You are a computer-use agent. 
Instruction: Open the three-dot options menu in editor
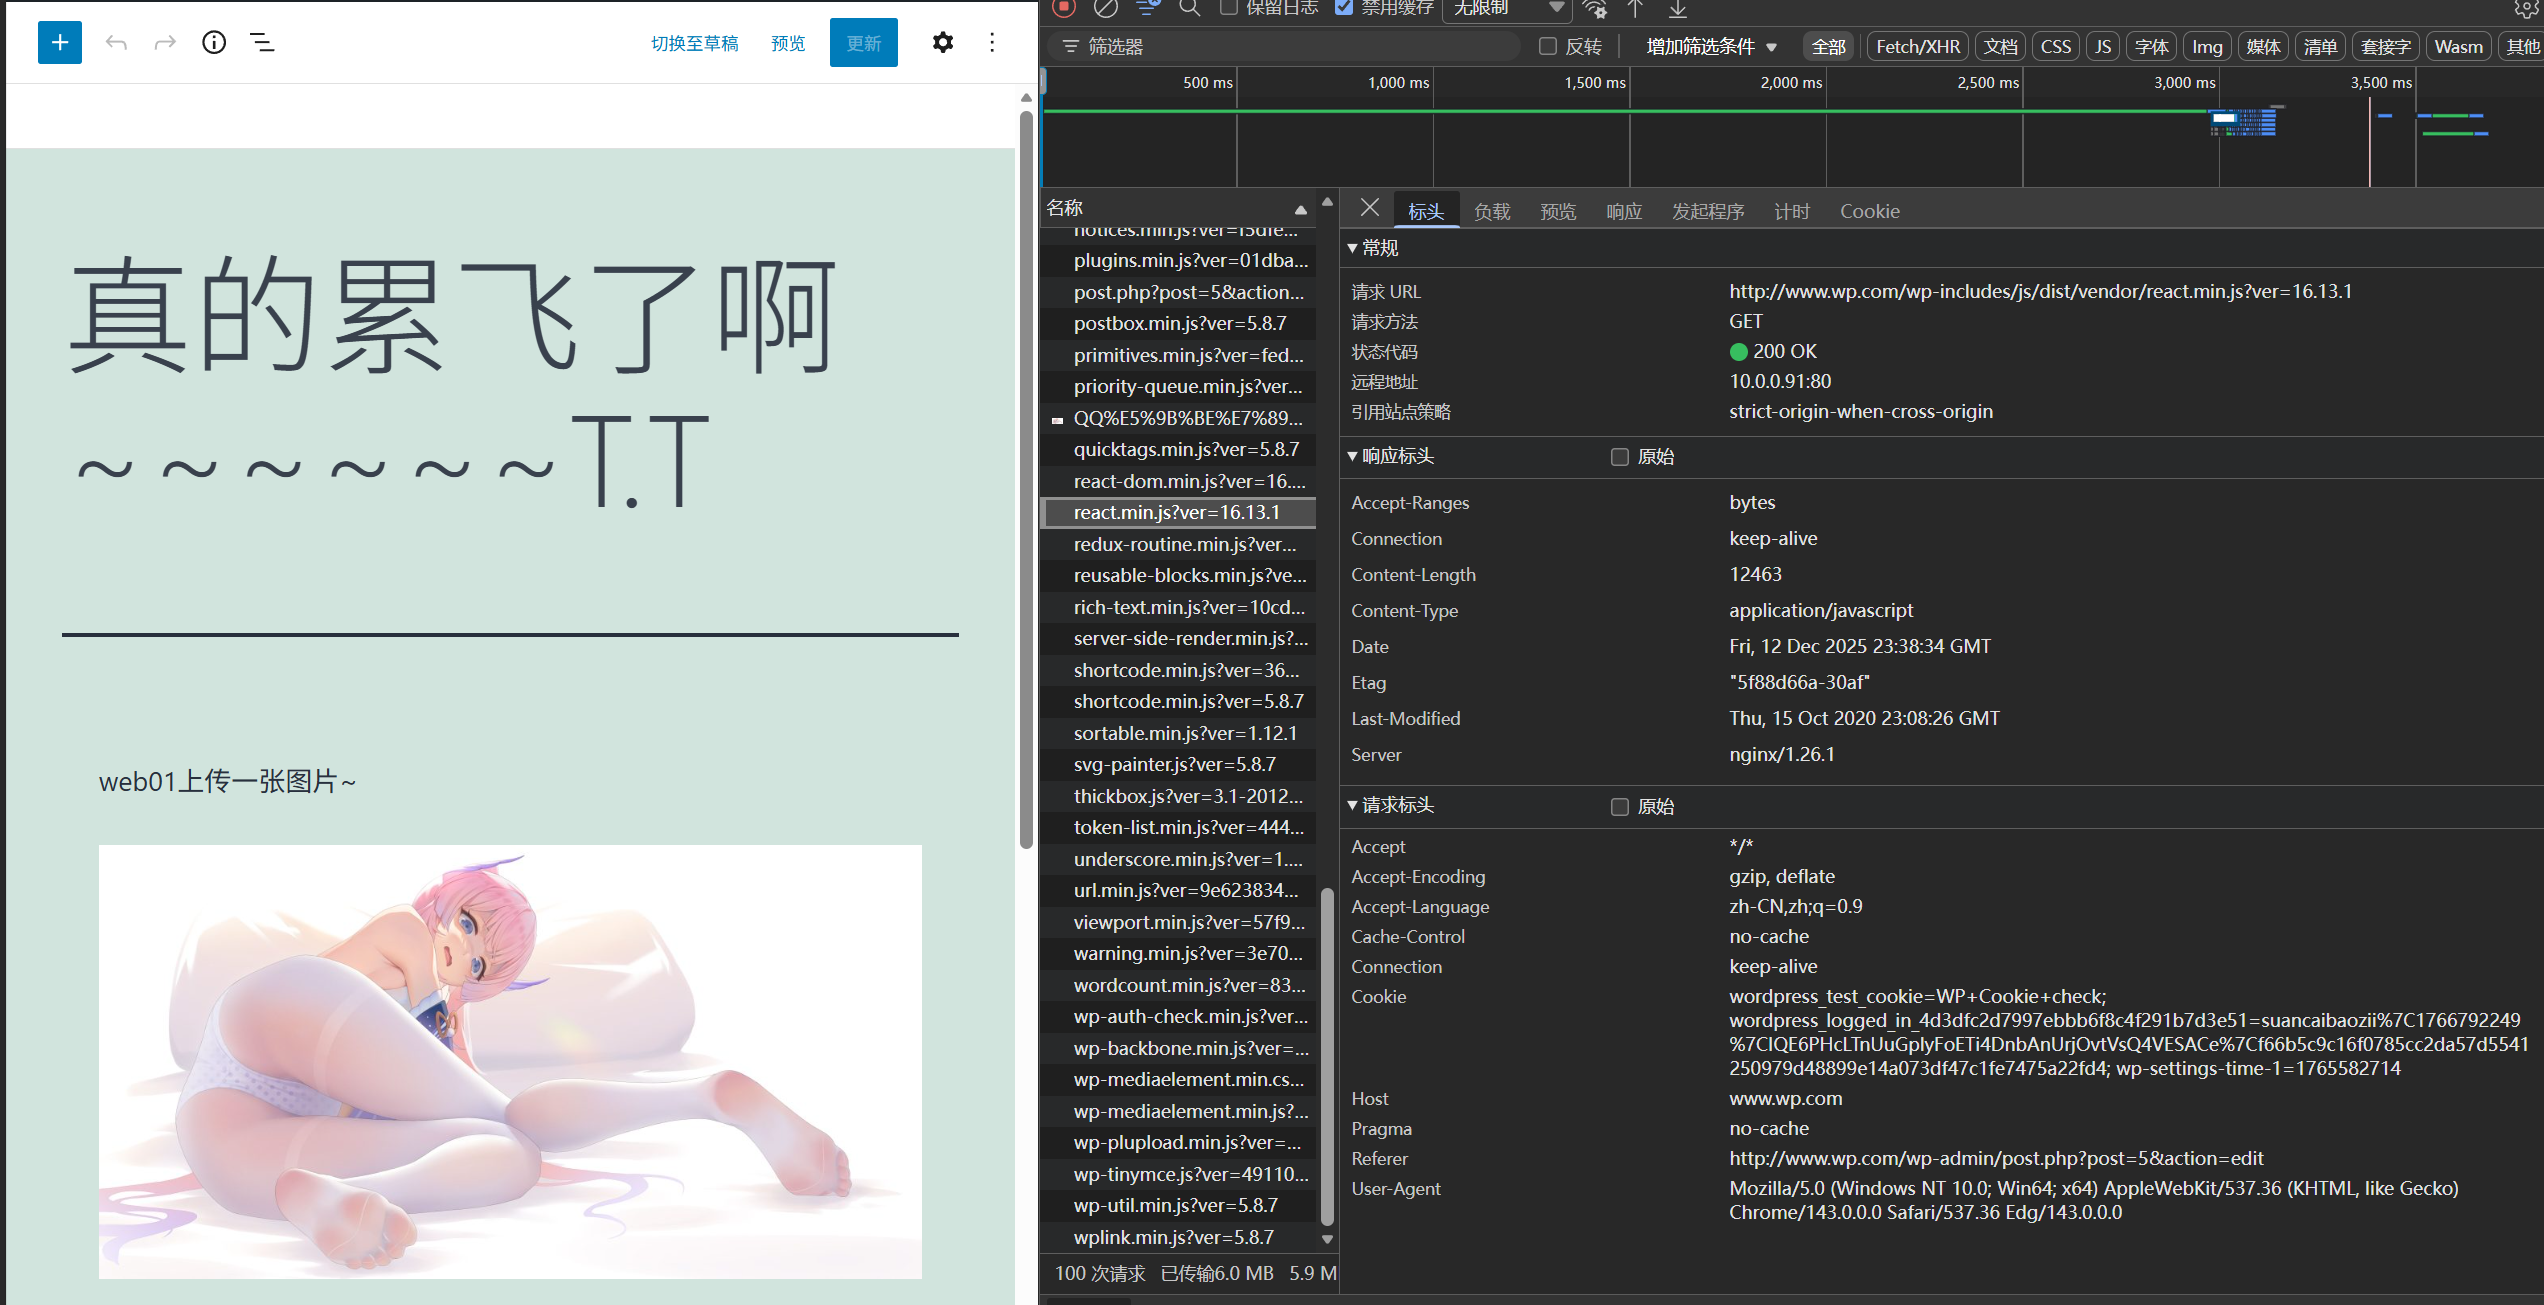pyautogui.click(x=992, y=43)
